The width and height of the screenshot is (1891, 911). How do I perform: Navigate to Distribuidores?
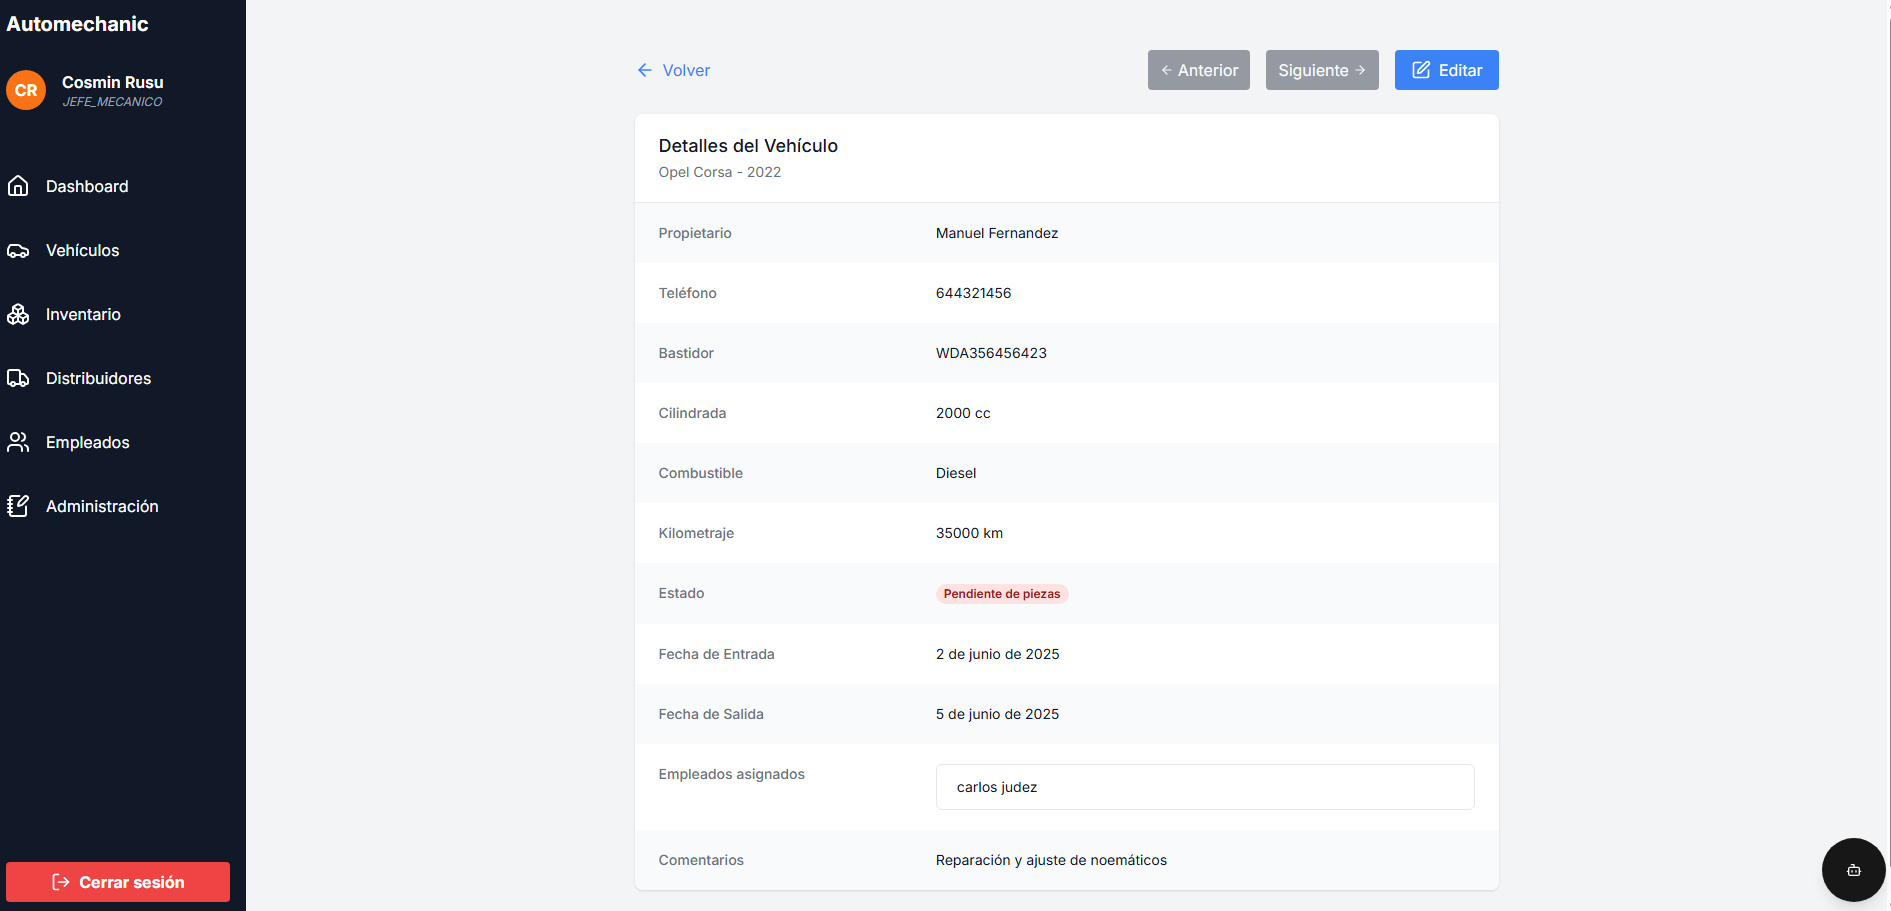[98, 379]
